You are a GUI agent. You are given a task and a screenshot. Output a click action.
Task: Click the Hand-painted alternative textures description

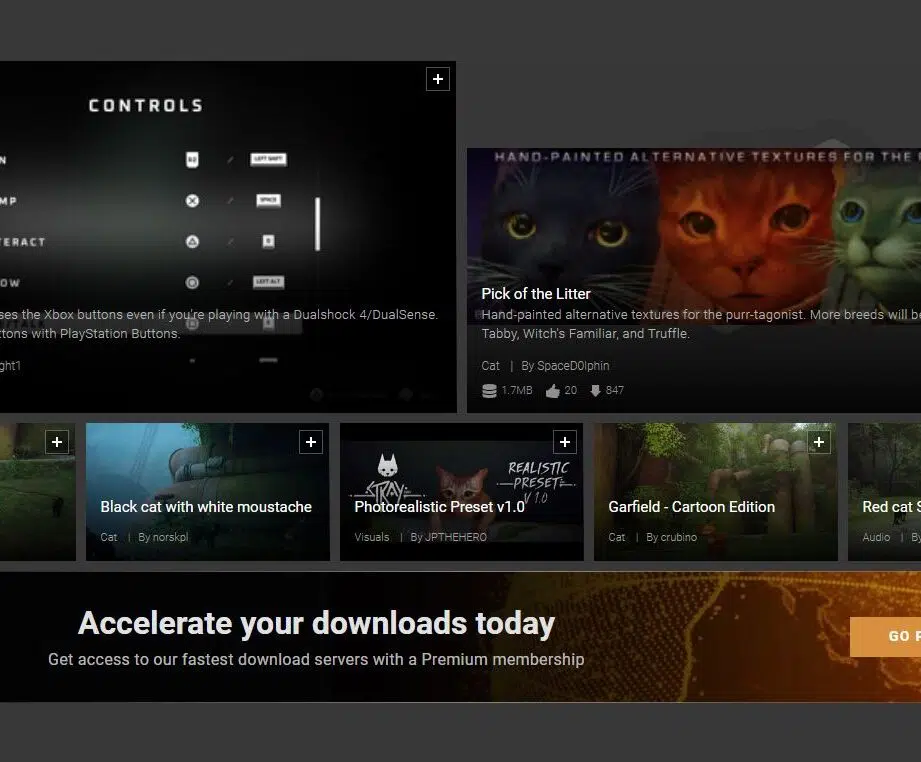(x=701, y=324)
